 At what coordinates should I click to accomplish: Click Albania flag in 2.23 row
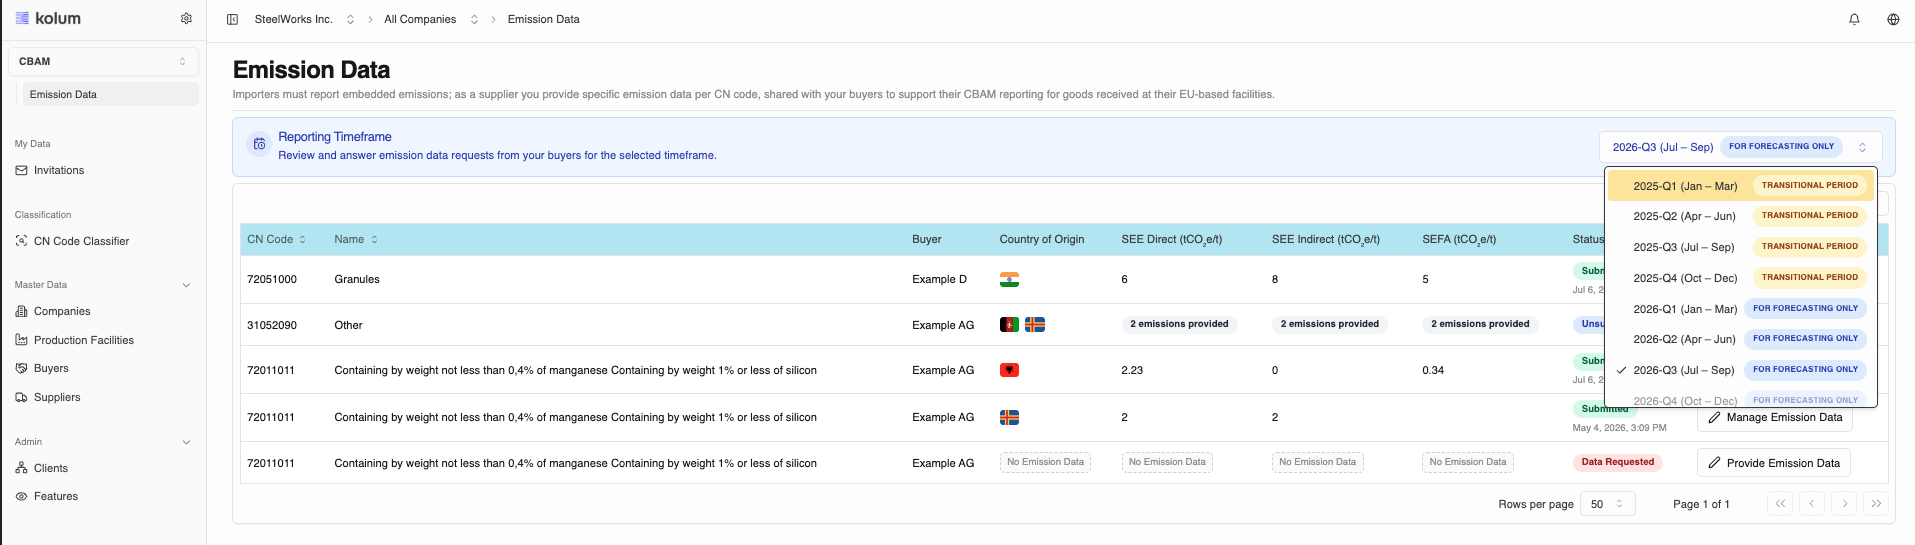(1009, 370)
